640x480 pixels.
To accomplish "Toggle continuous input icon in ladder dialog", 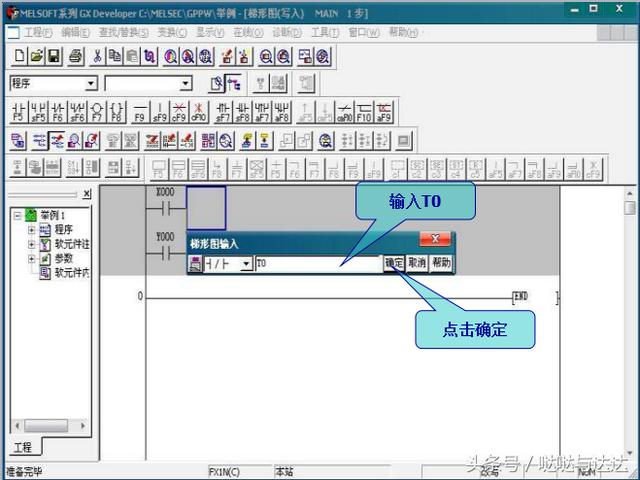I will click(195, 264).
